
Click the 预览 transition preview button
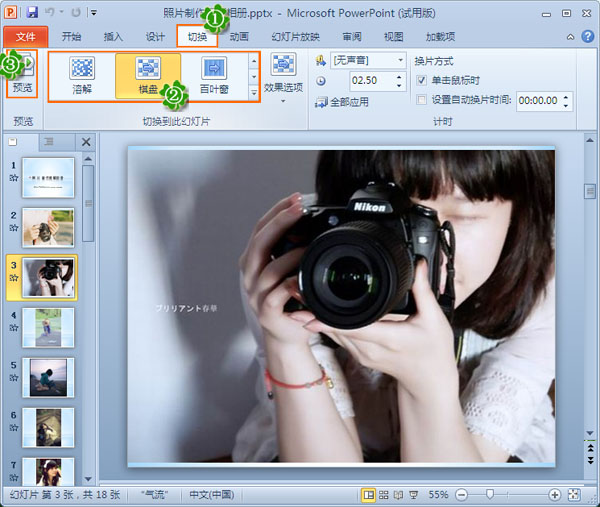click(22, 74)
